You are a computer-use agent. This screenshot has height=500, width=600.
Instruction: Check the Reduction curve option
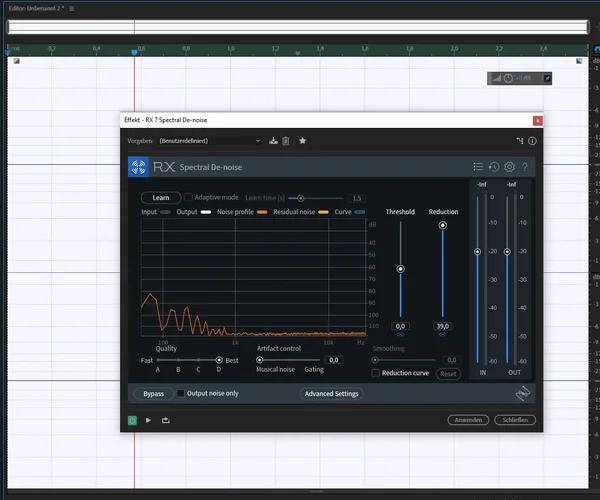(x=375, y=373)
